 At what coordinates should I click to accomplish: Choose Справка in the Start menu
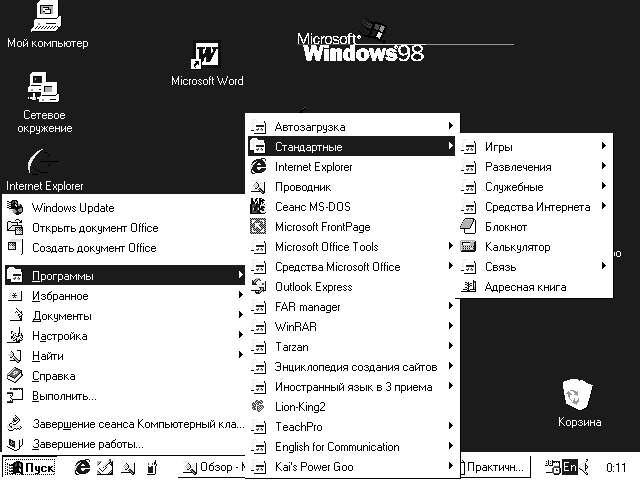point(125,376)
